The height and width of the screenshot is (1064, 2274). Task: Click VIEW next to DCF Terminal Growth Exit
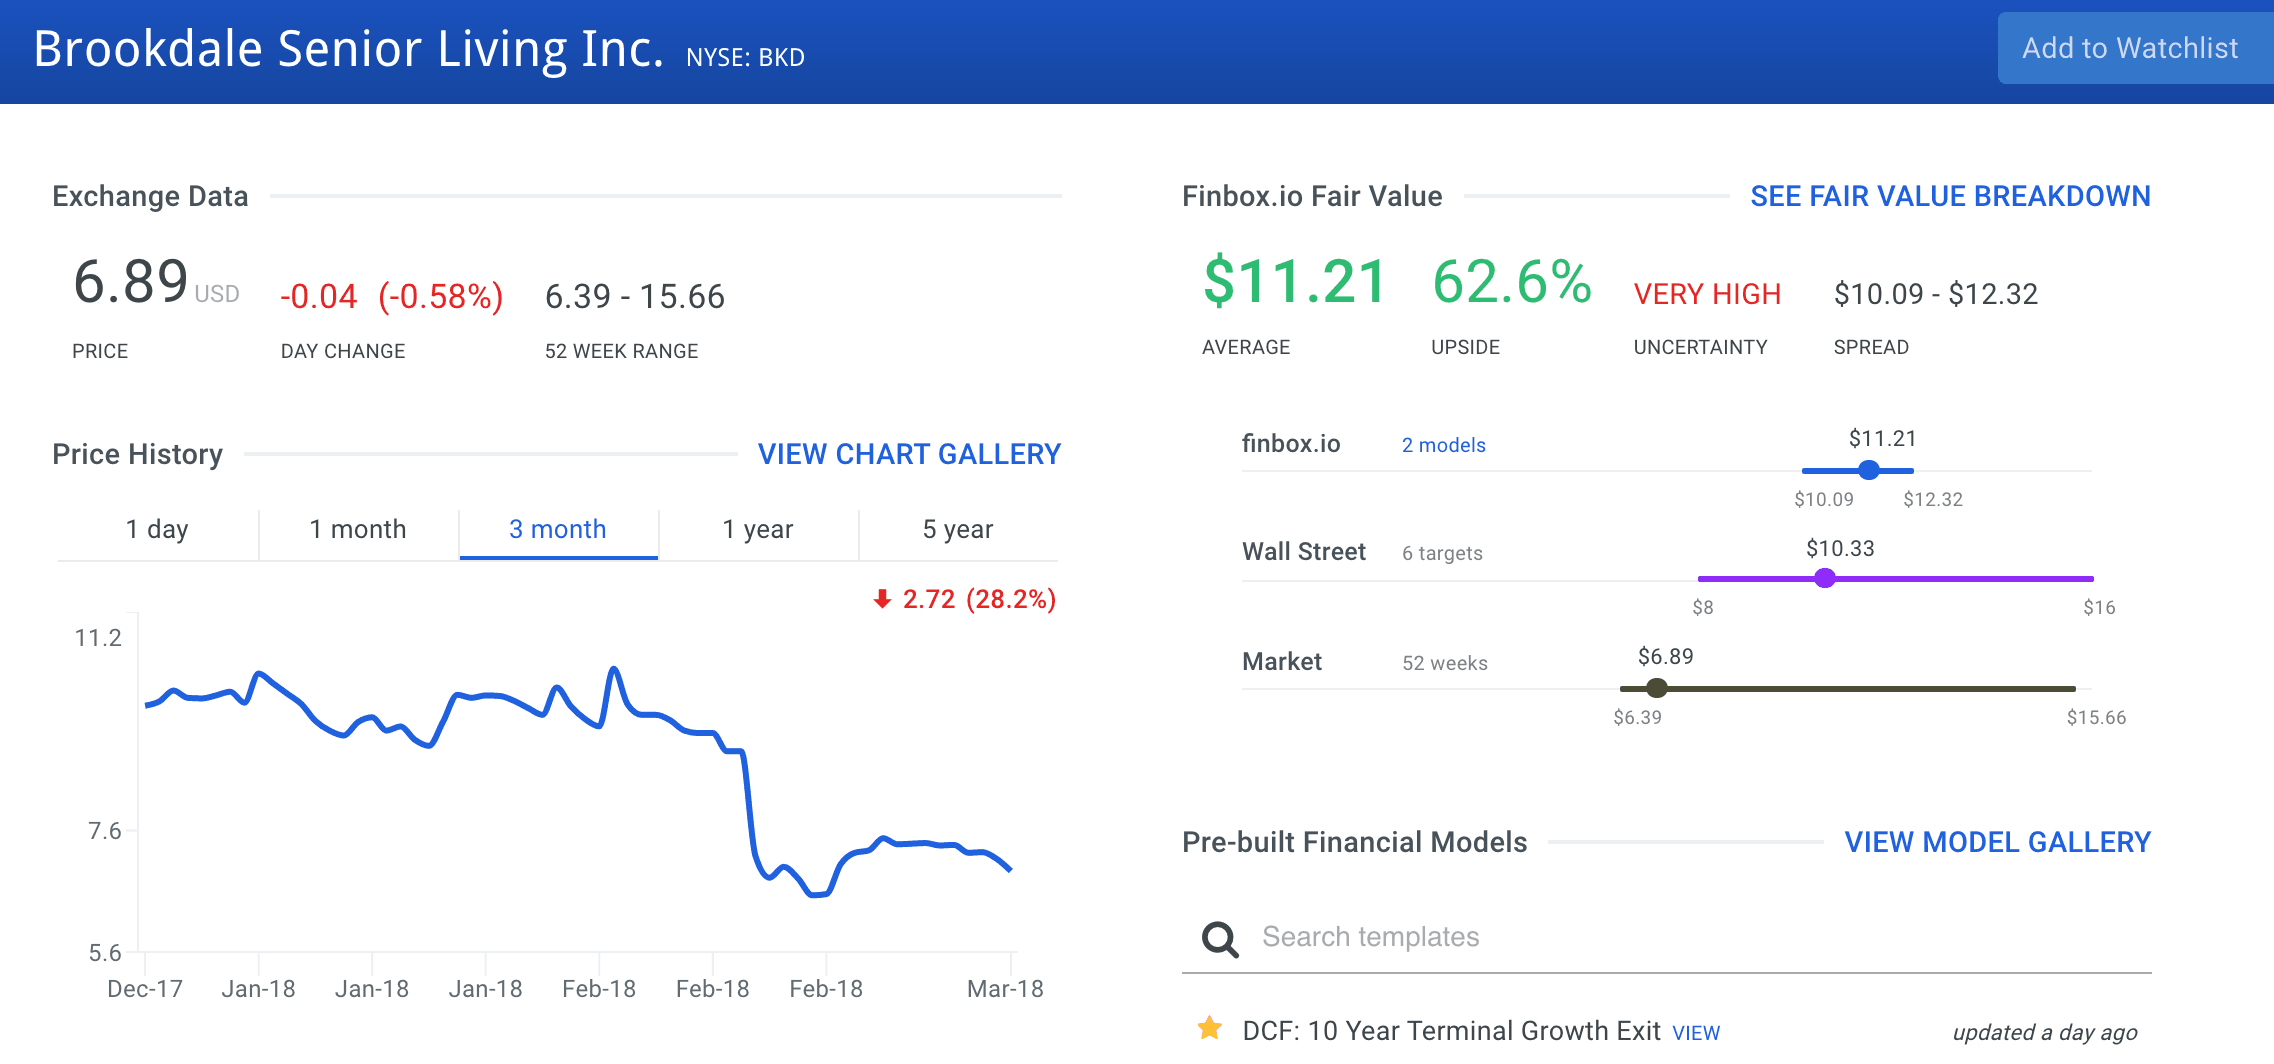pos(1696,1033)
